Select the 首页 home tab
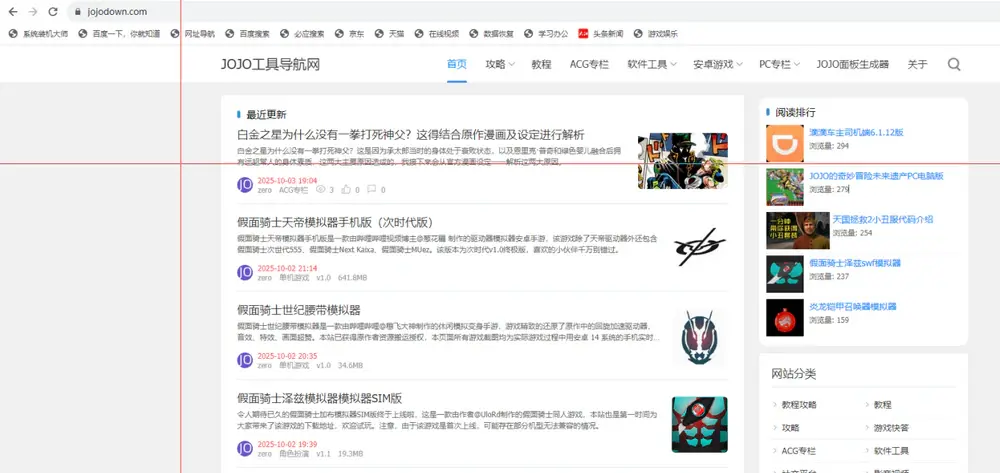 (456, 64)
